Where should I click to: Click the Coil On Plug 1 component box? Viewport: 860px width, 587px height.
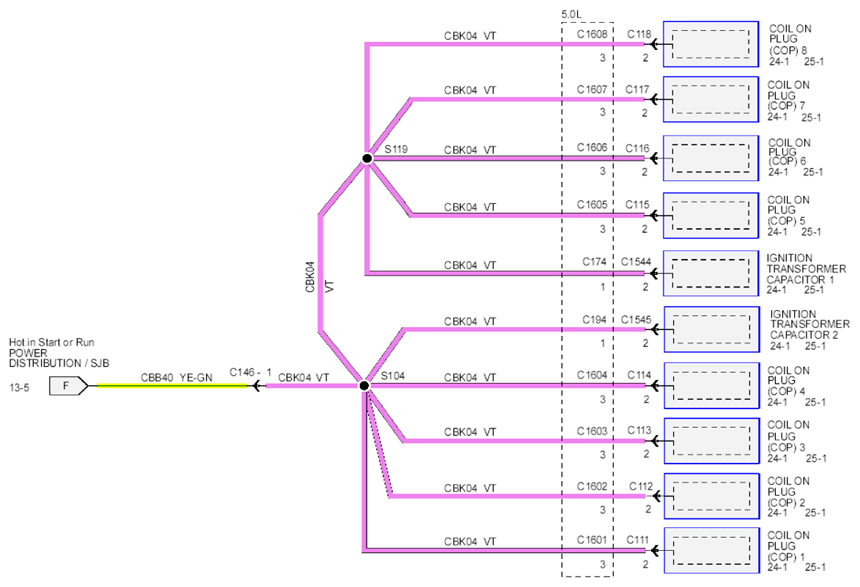pyautogui.click(x=711, y=550)
